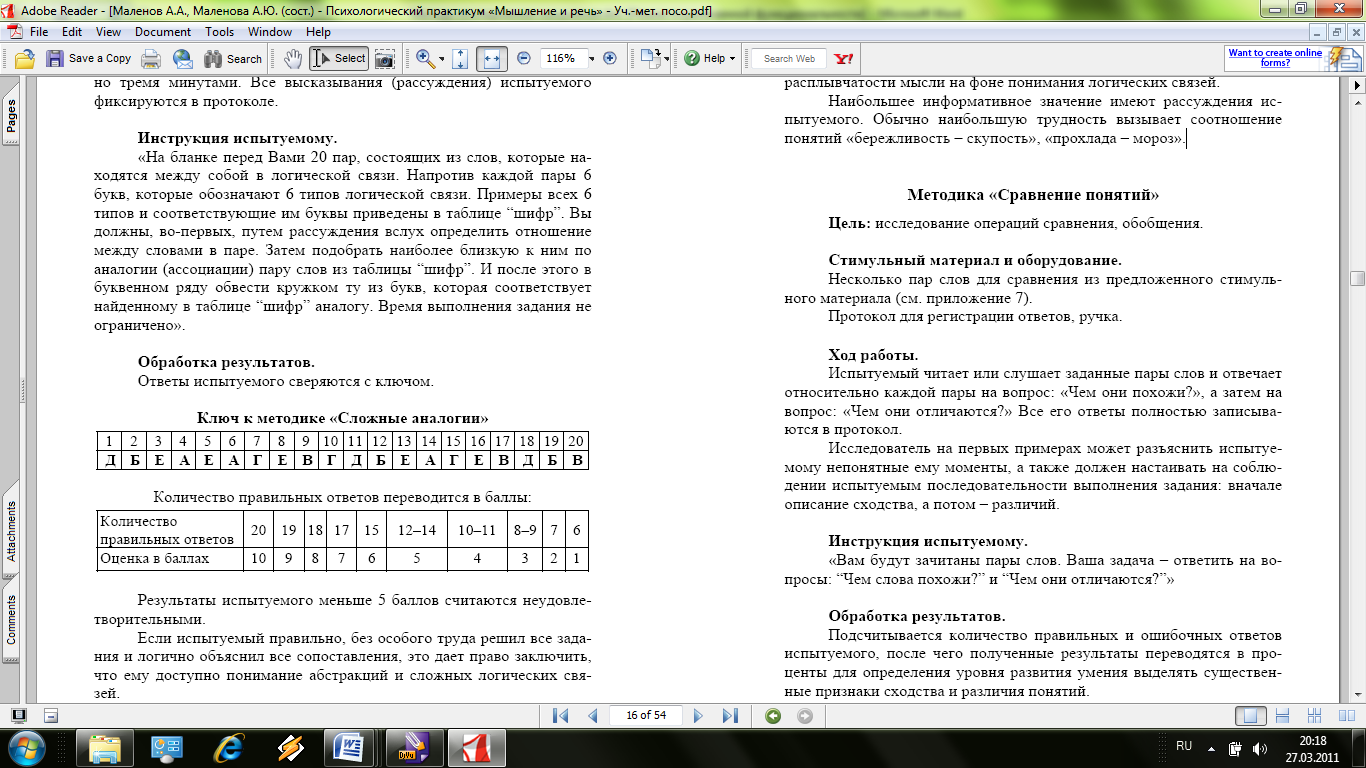Screen dimensions: 1366x768
Task: Click vertical scrollbar thumb
Action: (1357, 279)
